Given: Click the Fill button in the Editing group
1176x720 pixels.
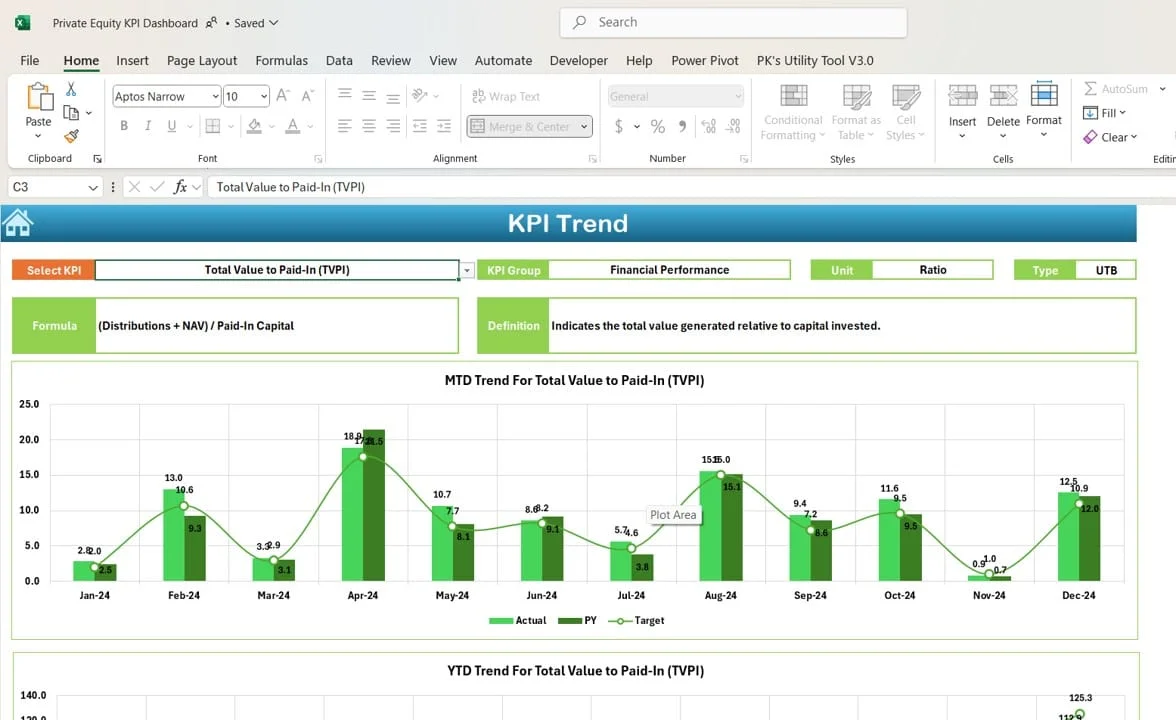Looking at the screenshot, I should point(1105,113).
